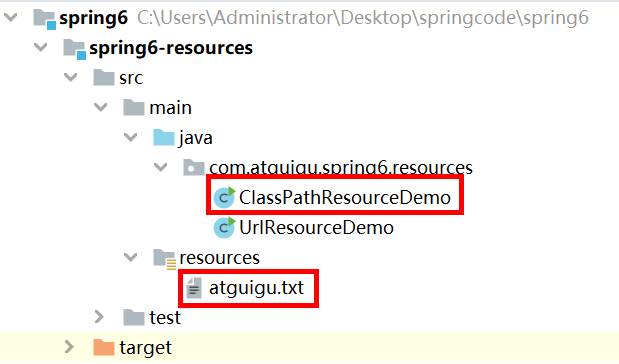Collapse the main folder chevron
The height and width of the screenshot is (364, 619).
point(101,107)
